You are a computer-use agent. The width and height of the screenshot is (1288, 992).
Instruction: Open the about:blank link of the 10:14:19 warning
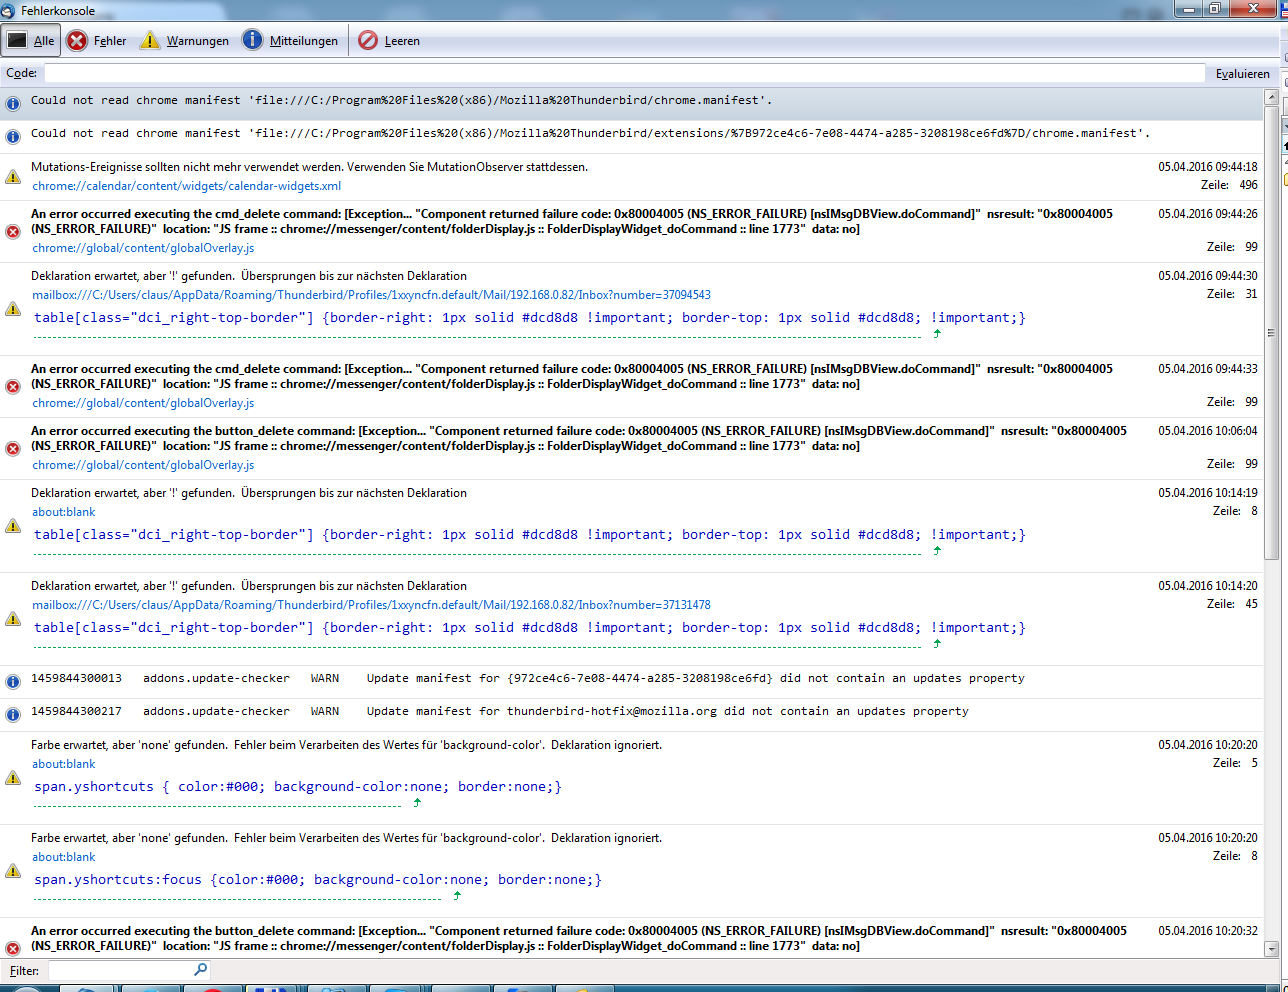(64, 512)
